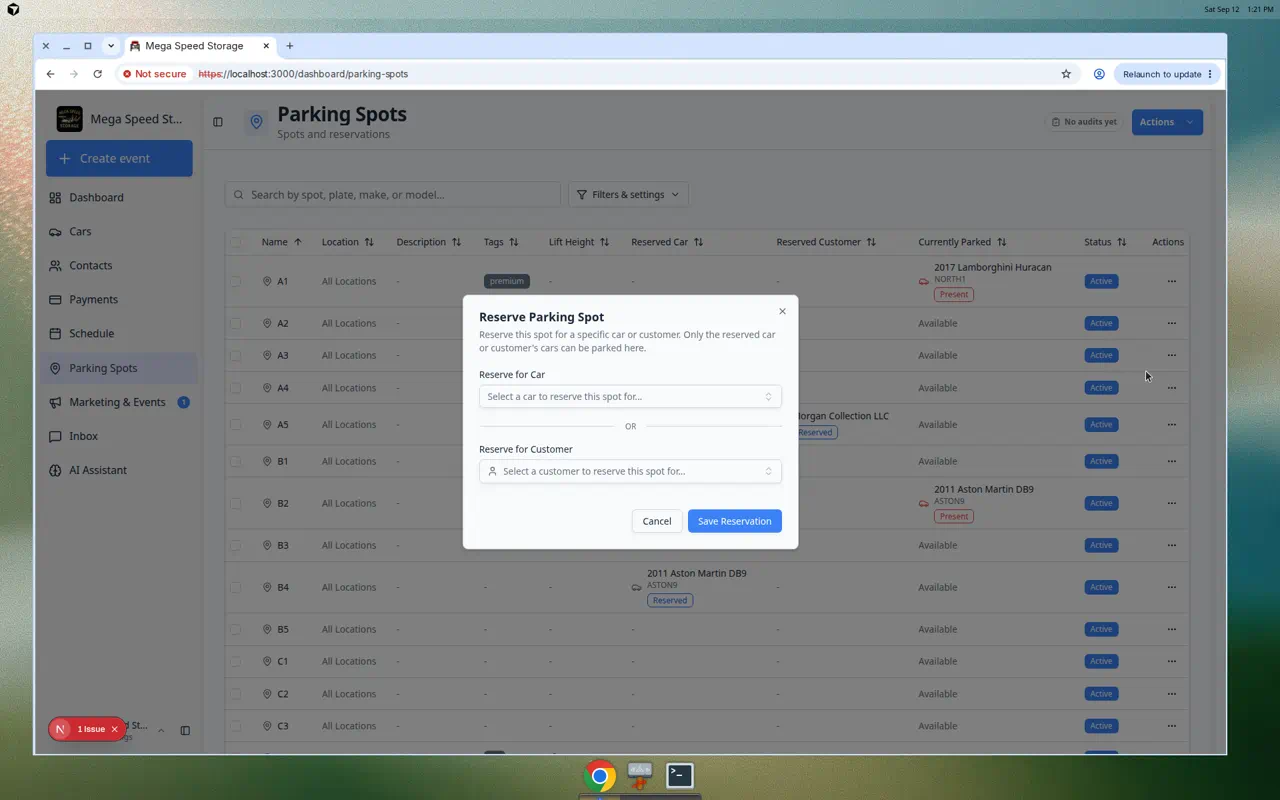This screenshot has height=800, width=1280.
Task: Open a new browser tab
Action: (x=290, y=46)
